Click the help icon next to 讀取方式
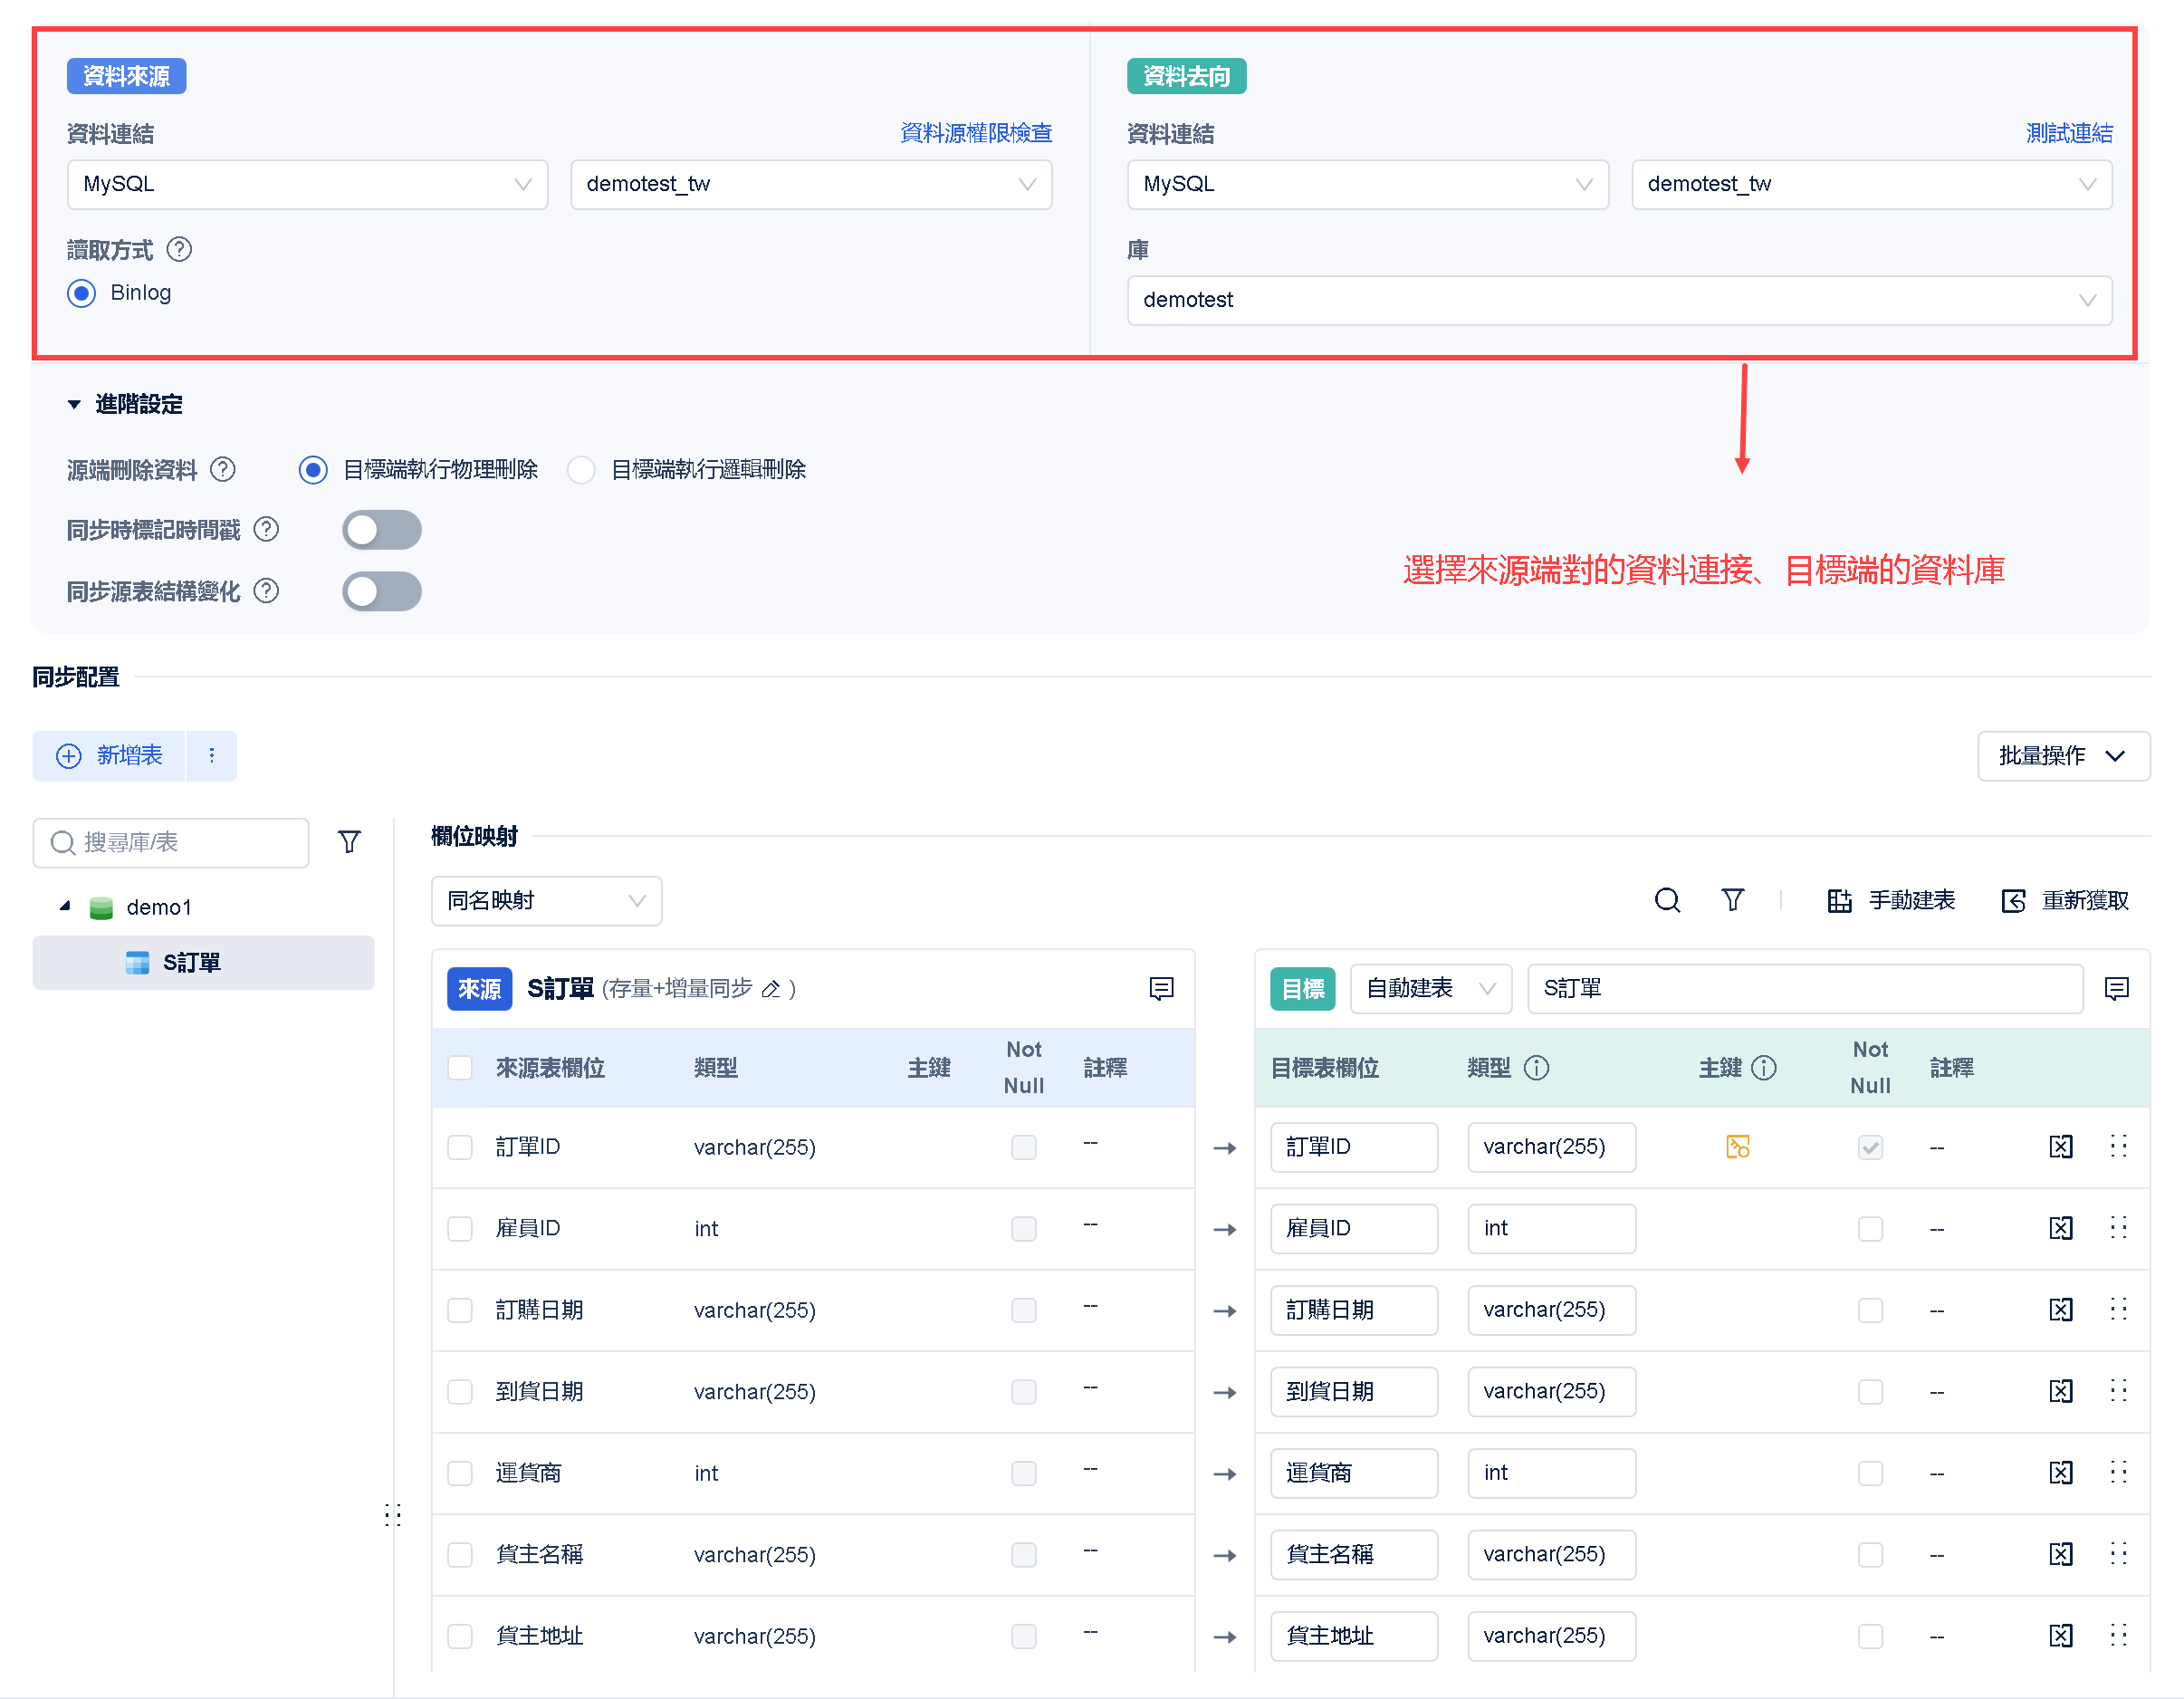The width and height of the screenshot is (2184, 1699). 179,249
